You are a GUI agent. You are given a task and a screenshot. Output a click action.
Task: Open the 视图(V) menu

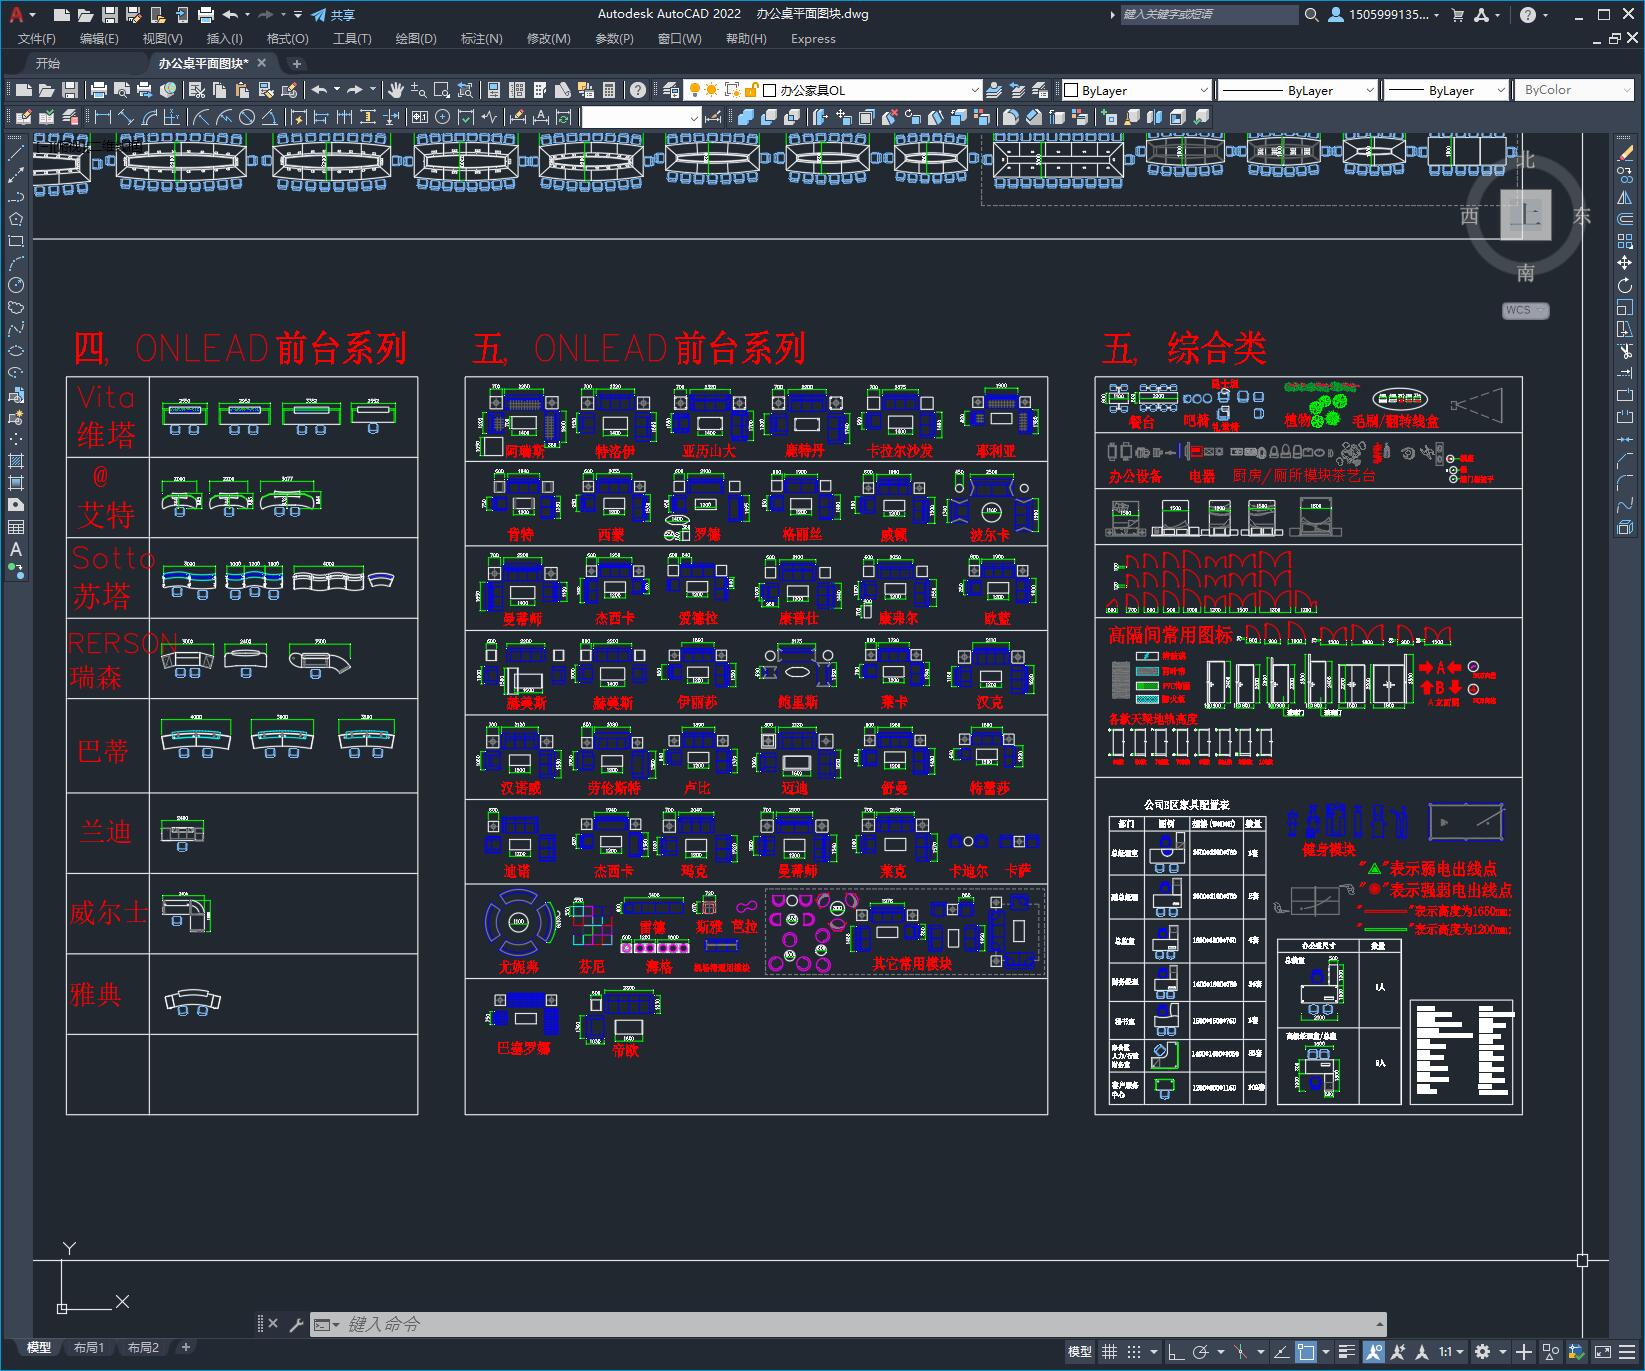162,39
